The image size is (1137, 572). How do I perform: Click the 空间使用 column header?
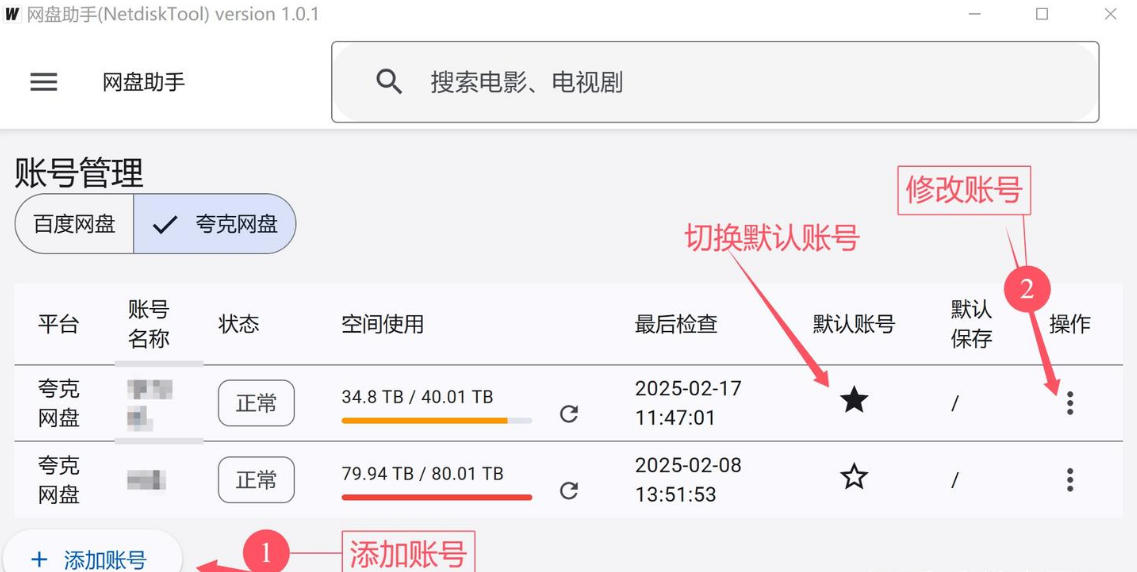[x=382, y=324]
